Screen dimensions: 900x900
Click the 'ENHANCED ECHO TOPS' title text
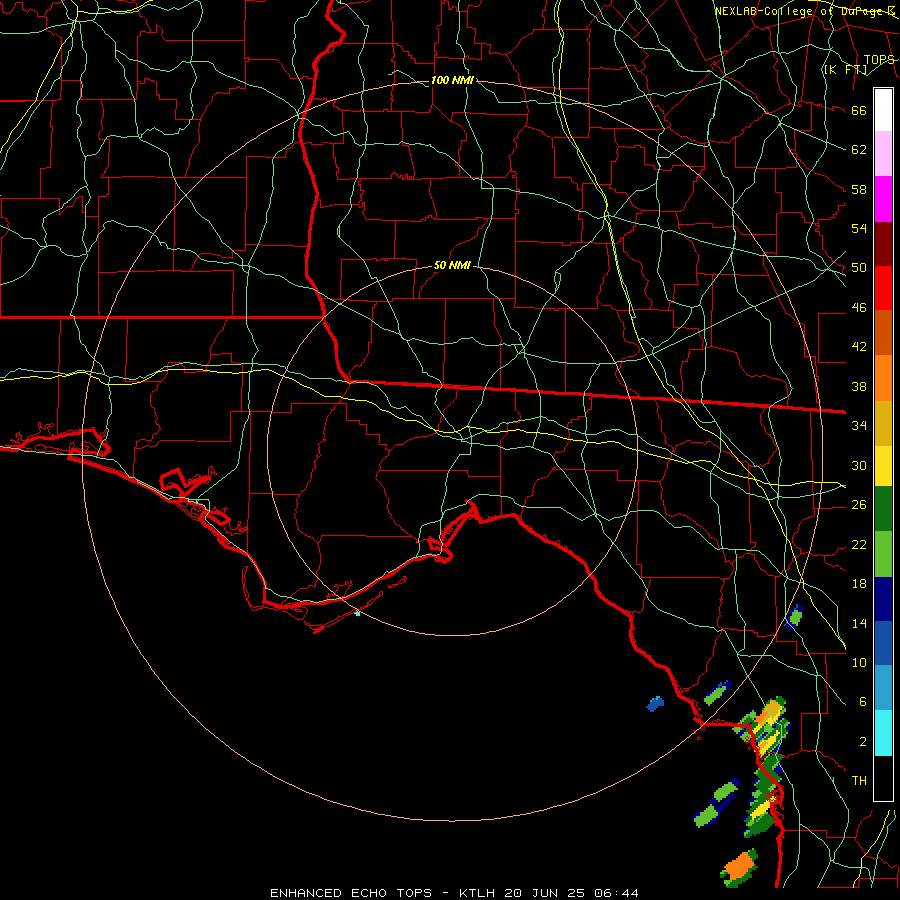(x=351, y=893)
